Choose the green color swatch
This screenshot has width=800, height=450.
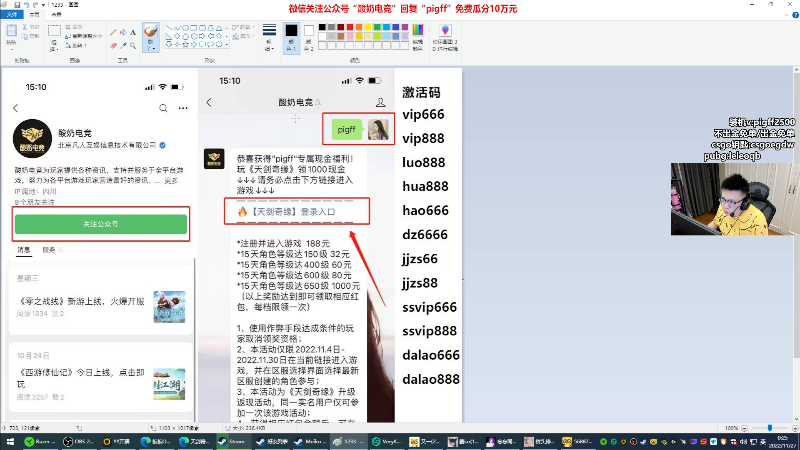(378, 27)
